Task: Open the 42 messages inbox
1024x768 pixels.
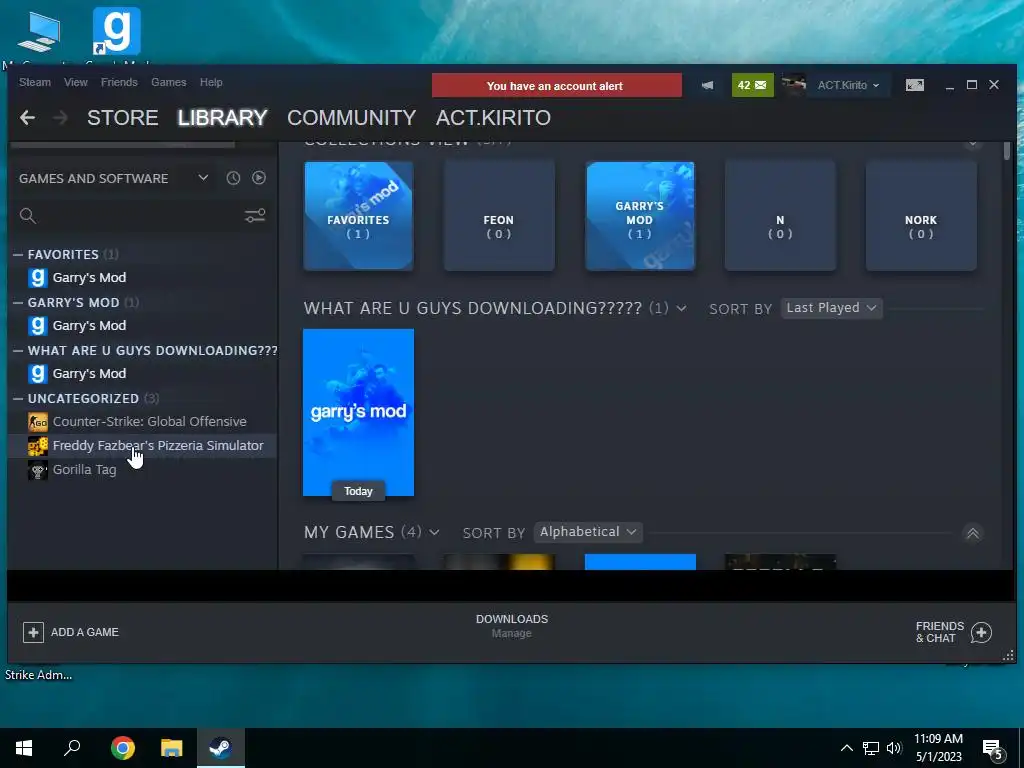Action: tap(752, 85)
